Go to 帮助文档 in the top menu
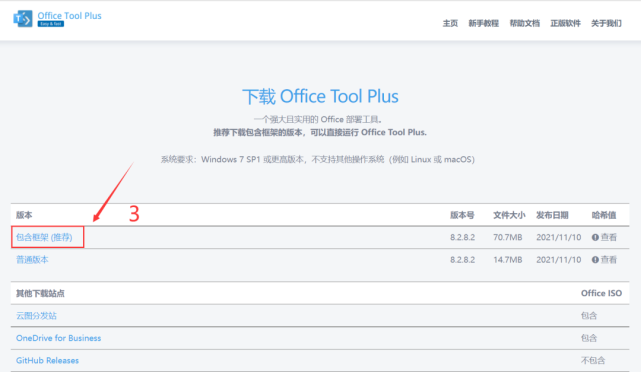Image resolution: width=641 pixels, height=372 pixels. tap(524, 23)
